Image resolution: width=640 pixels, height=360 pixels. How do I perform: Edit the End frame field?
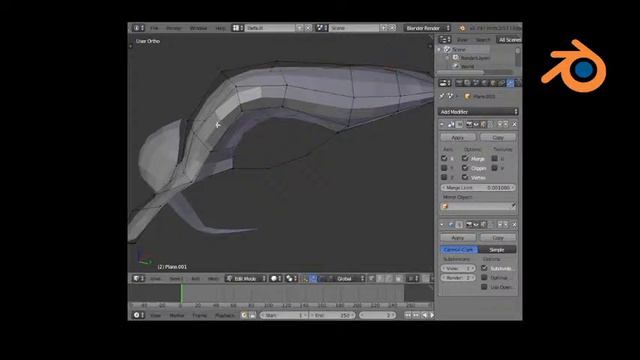pos(332,315)
